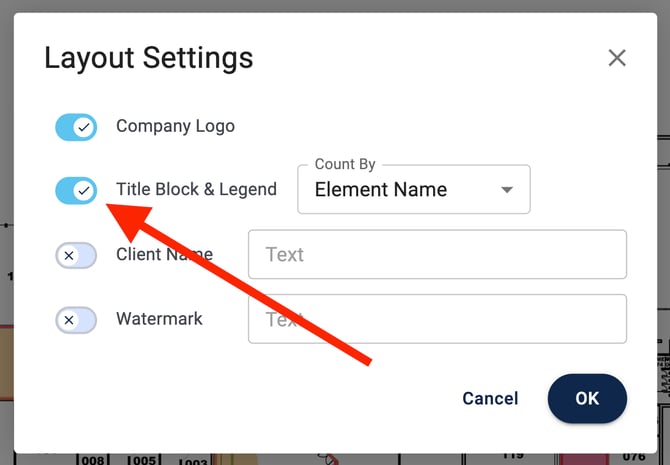Click the Layout Settings dialog title

(148, 58)
